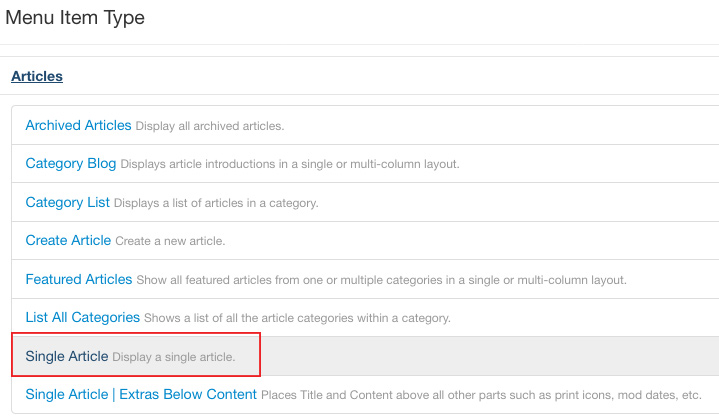Screen dimensions: 719x420
Task: Click the 'Create a new article.' description
Action: pyautogui.click(x=170, y=241)
